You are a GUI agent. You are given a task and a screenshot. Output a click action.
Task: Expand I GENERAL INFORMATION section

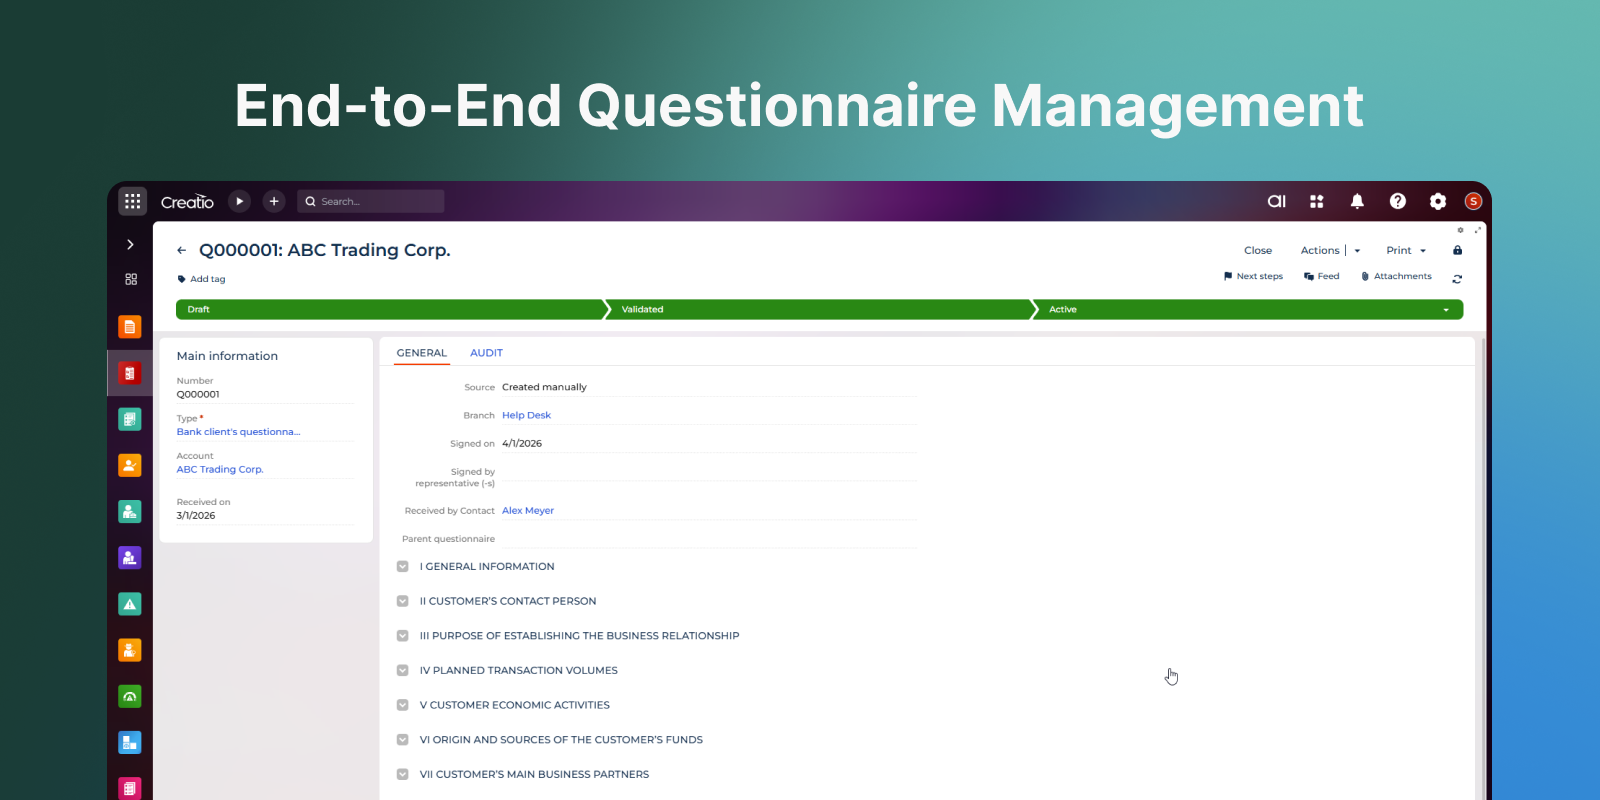tap(403, 567)
